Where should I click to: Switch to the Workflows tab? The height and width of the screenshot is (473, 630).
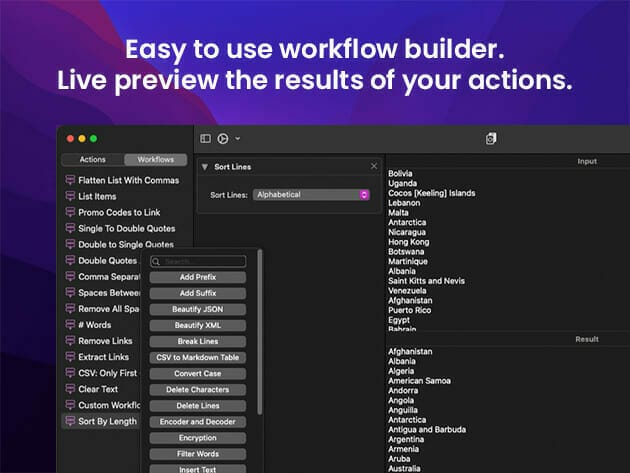point(155,159)
